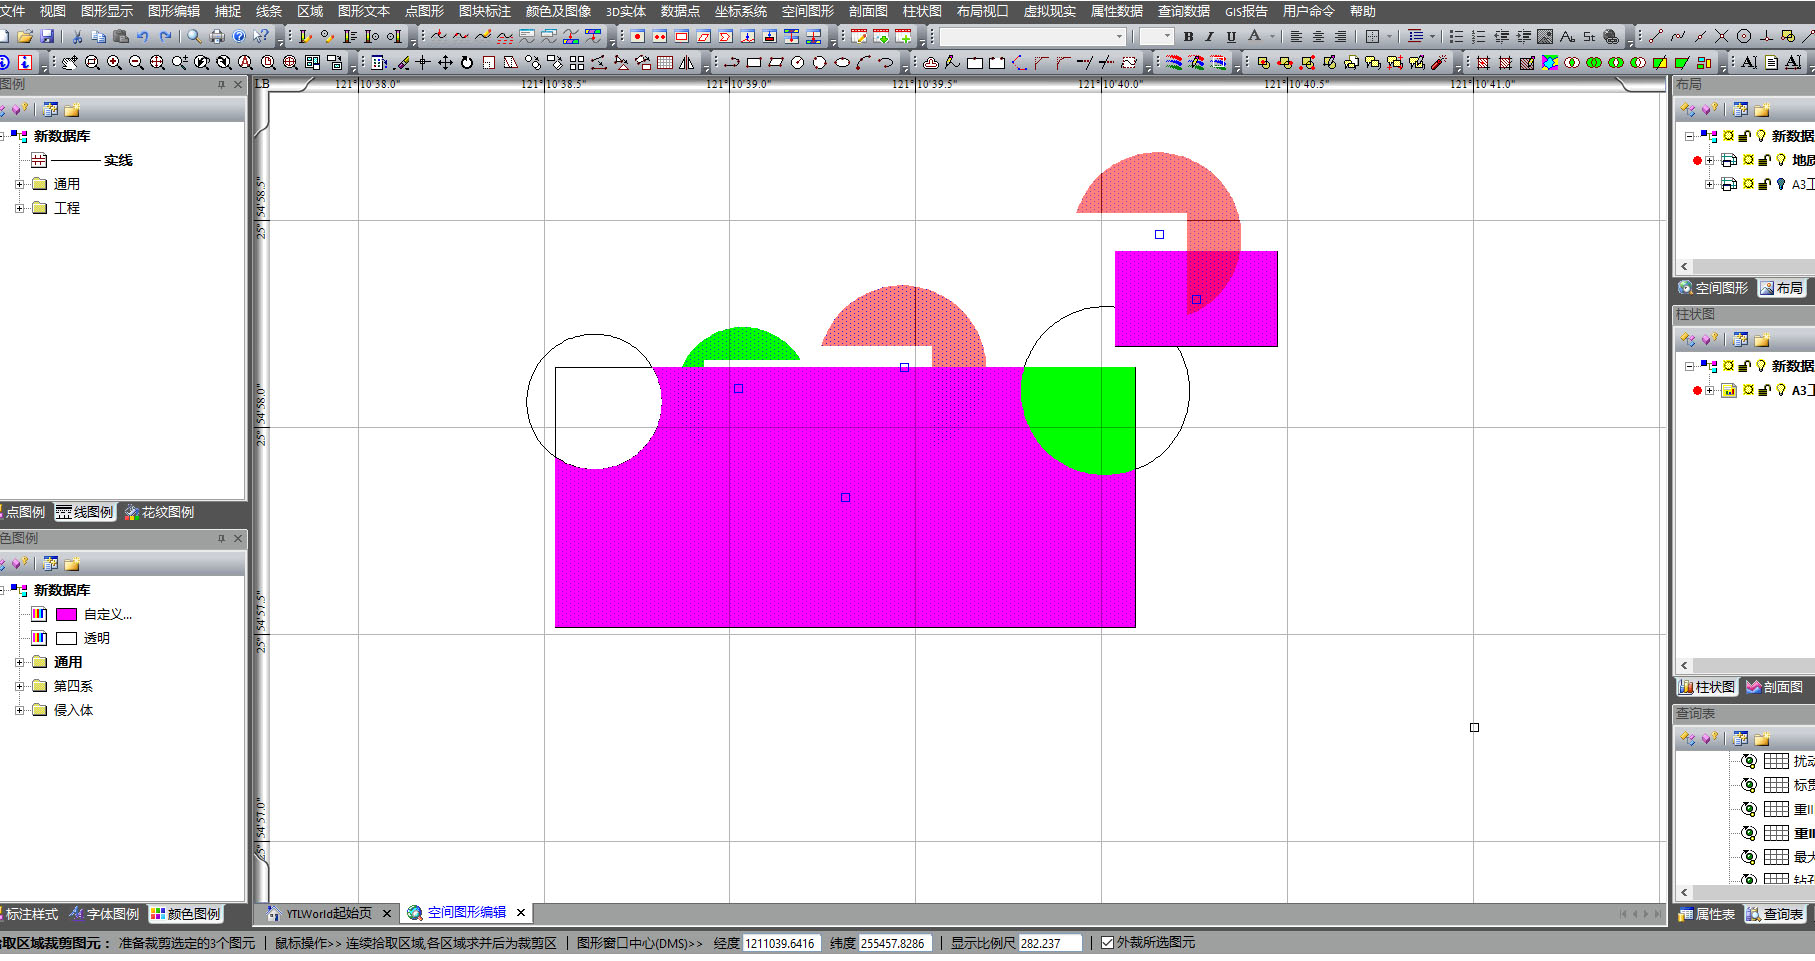The width and height of the screenshot is (1815, 961).
Task: Open a file with the folder icon
Action: tap(25, 36)
